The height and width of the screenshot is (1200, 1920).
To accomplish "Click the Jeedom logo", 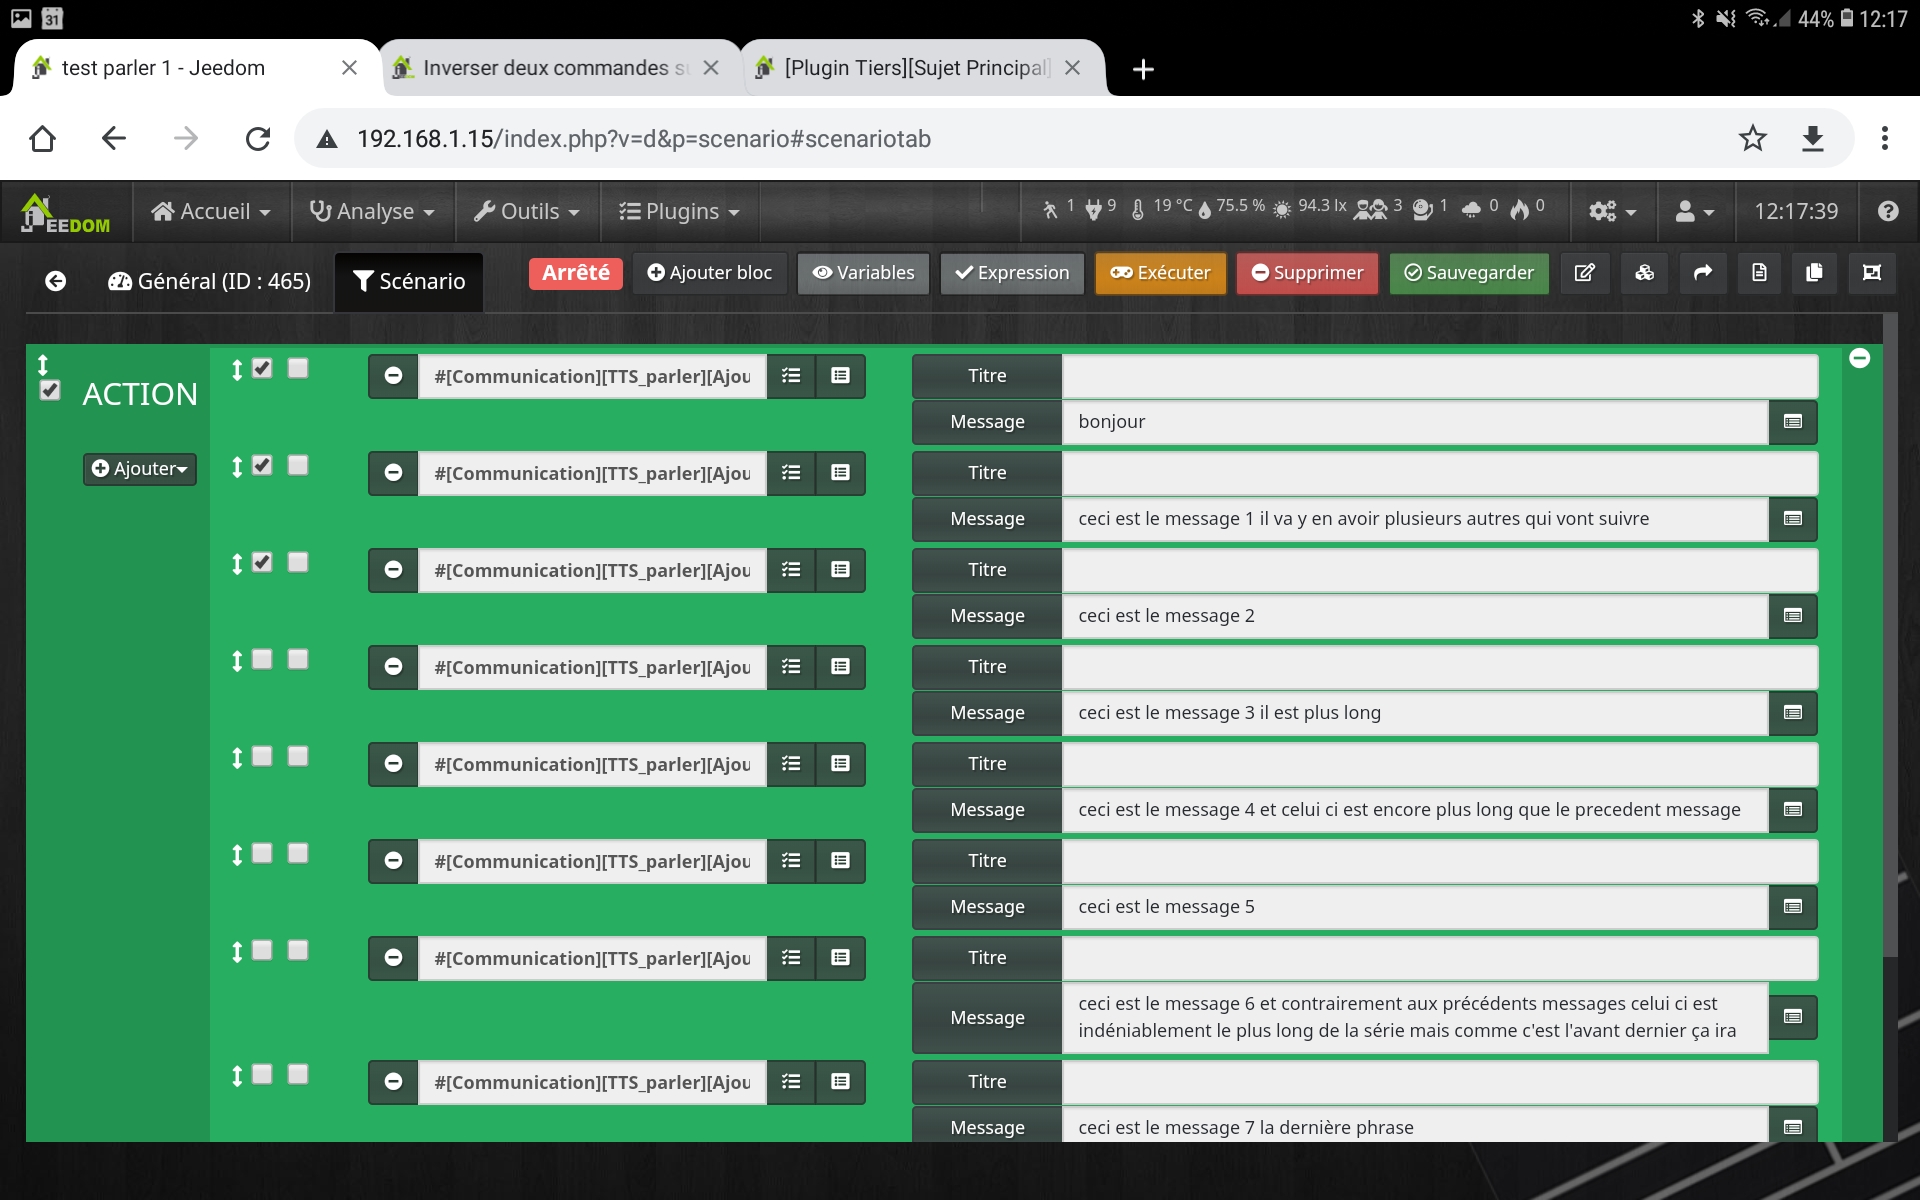I will click(66, 212).
